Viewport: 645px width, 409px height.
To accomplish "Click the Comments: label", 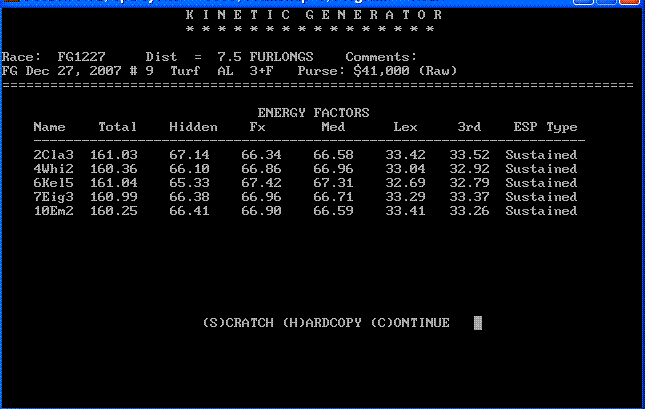I will [x=381, y=56].
